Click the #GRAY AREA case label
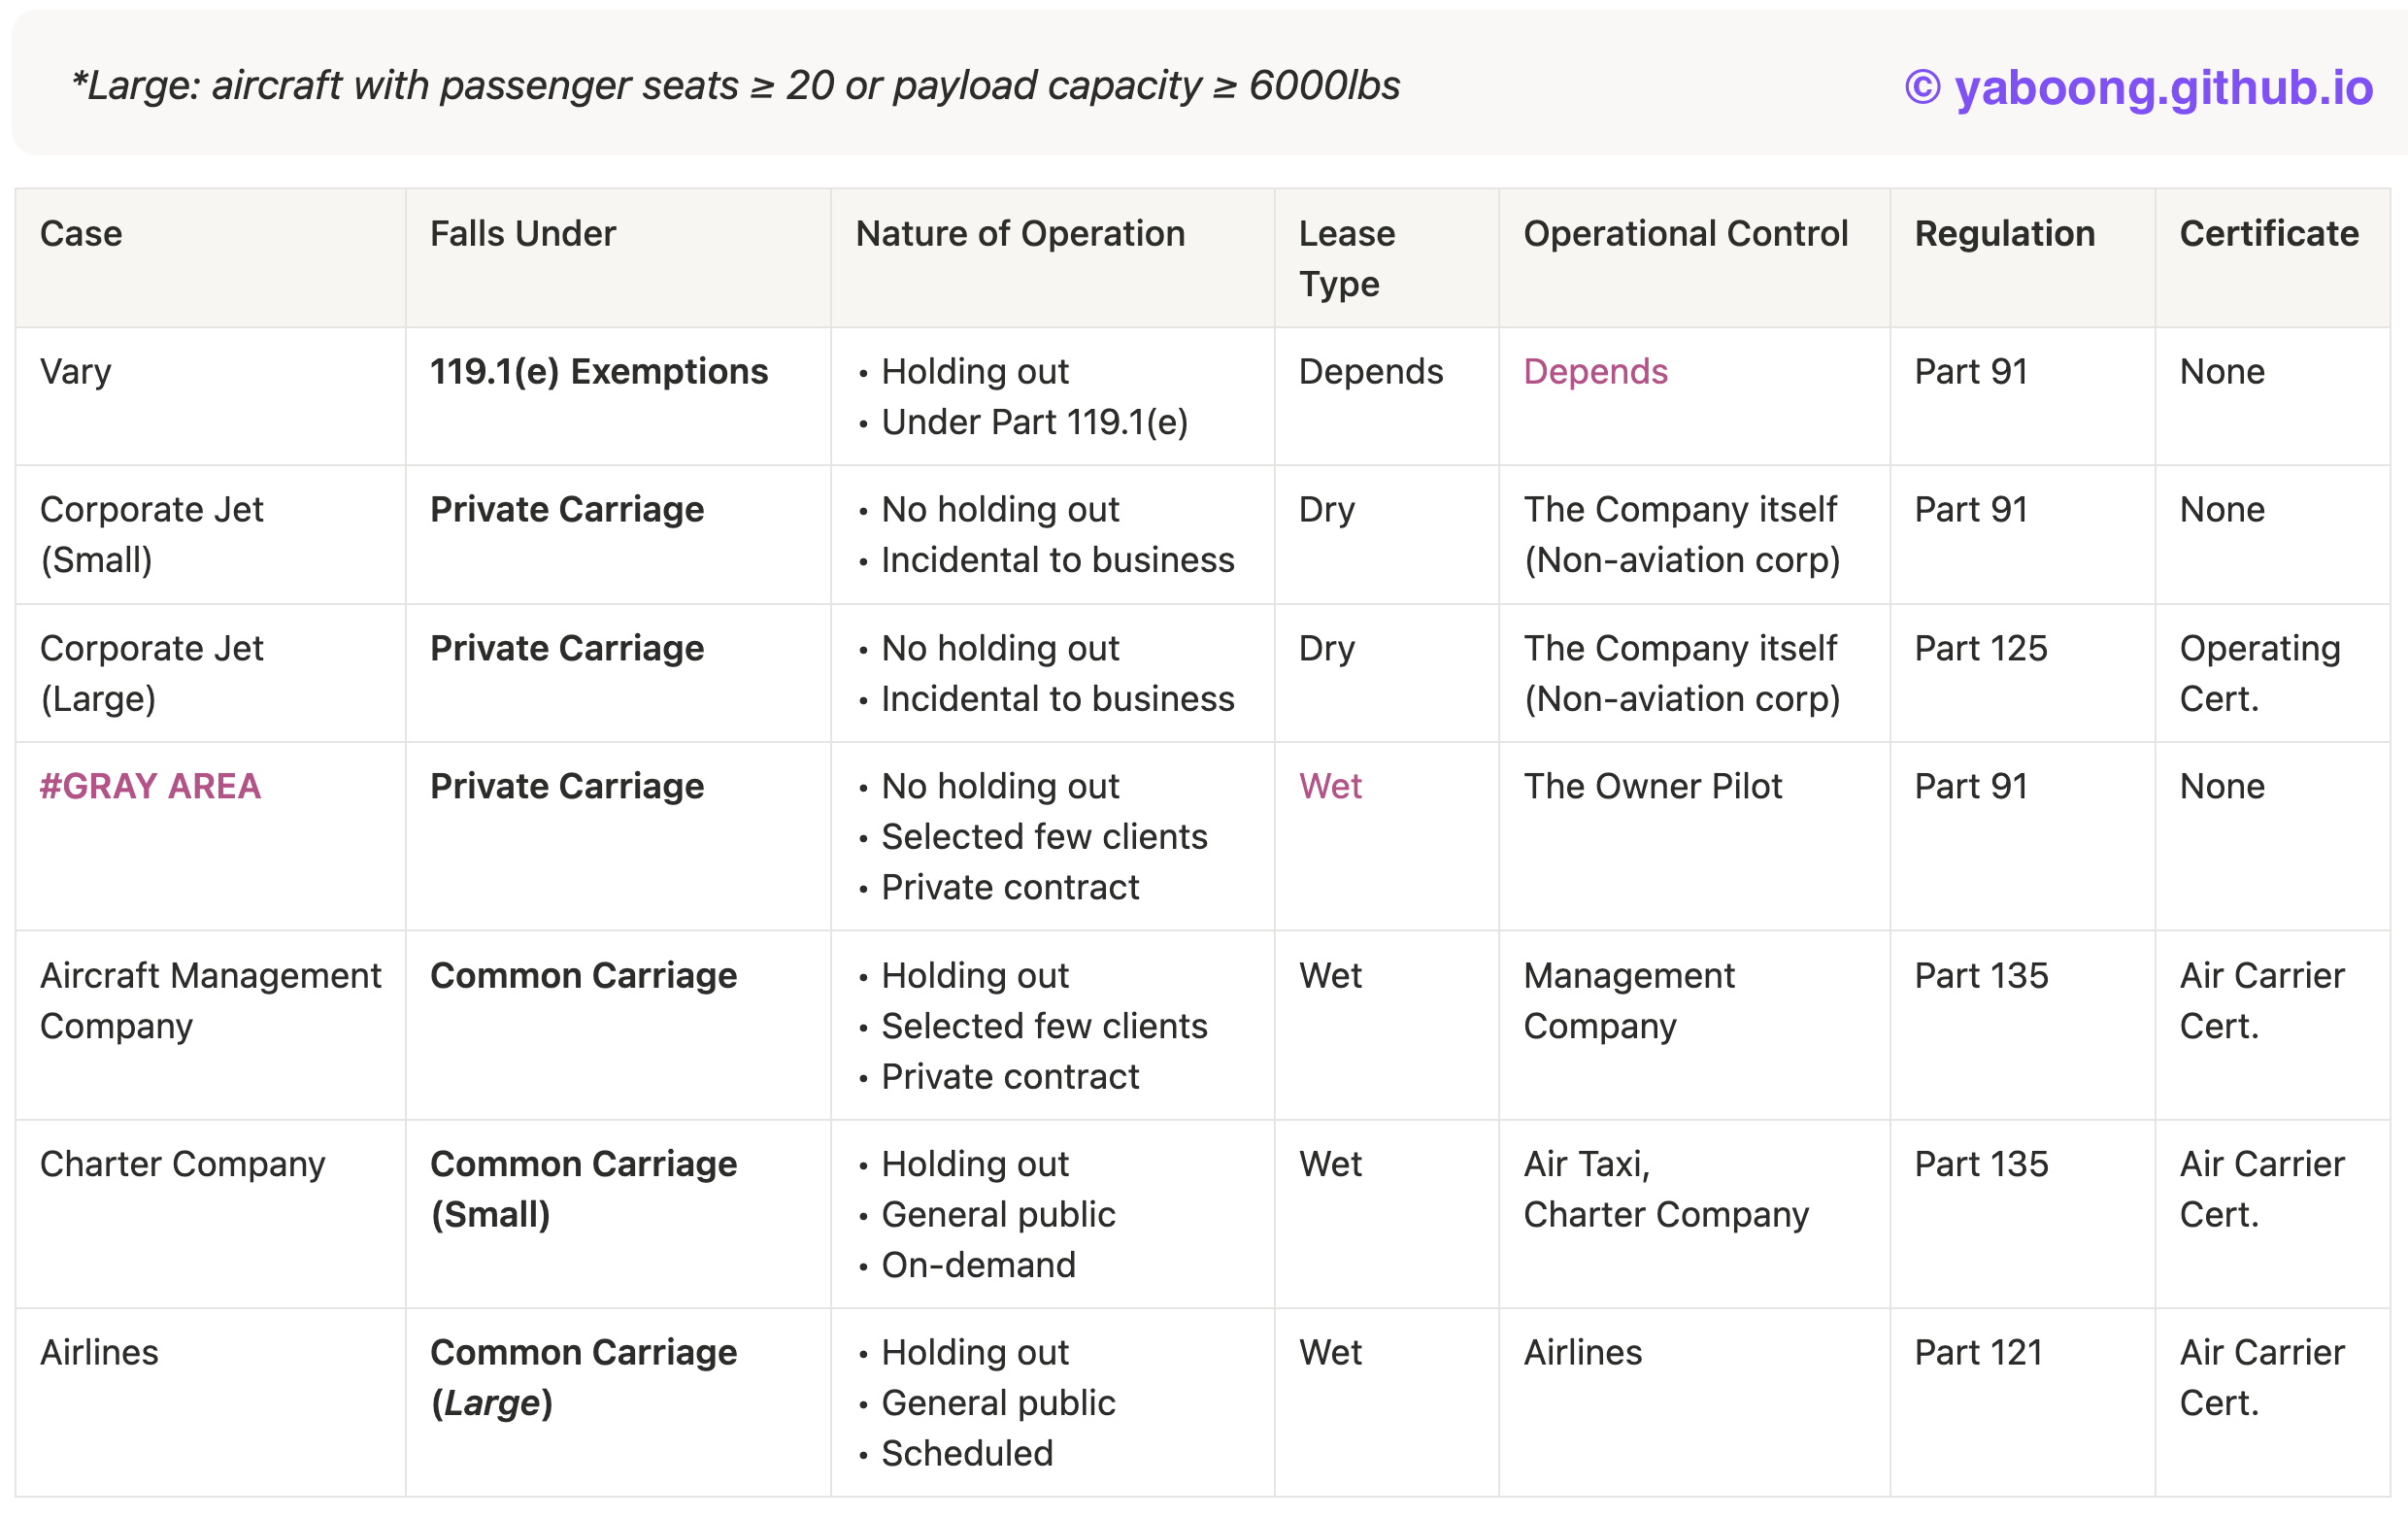Image resolution: width=2408 pixels, height=1519 pixels. (x=150, y=787)
